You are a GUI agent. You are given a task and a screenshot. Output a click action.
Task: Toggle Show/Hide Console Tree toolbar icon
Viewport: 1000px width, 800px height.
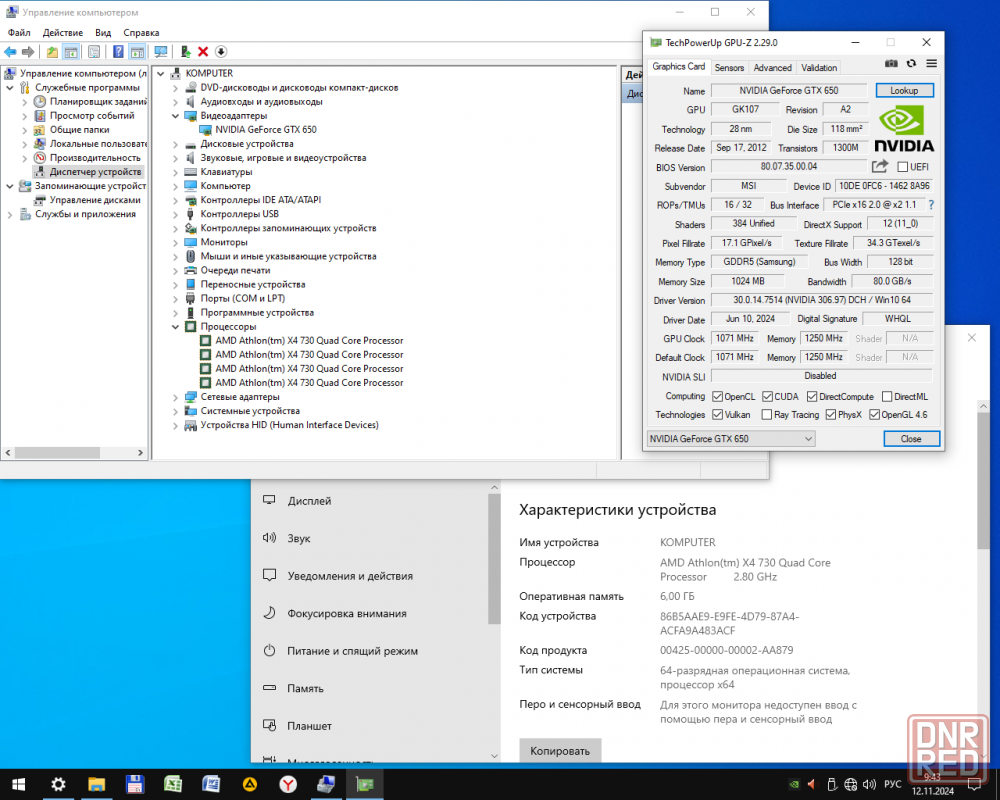[x=71, y=52]
